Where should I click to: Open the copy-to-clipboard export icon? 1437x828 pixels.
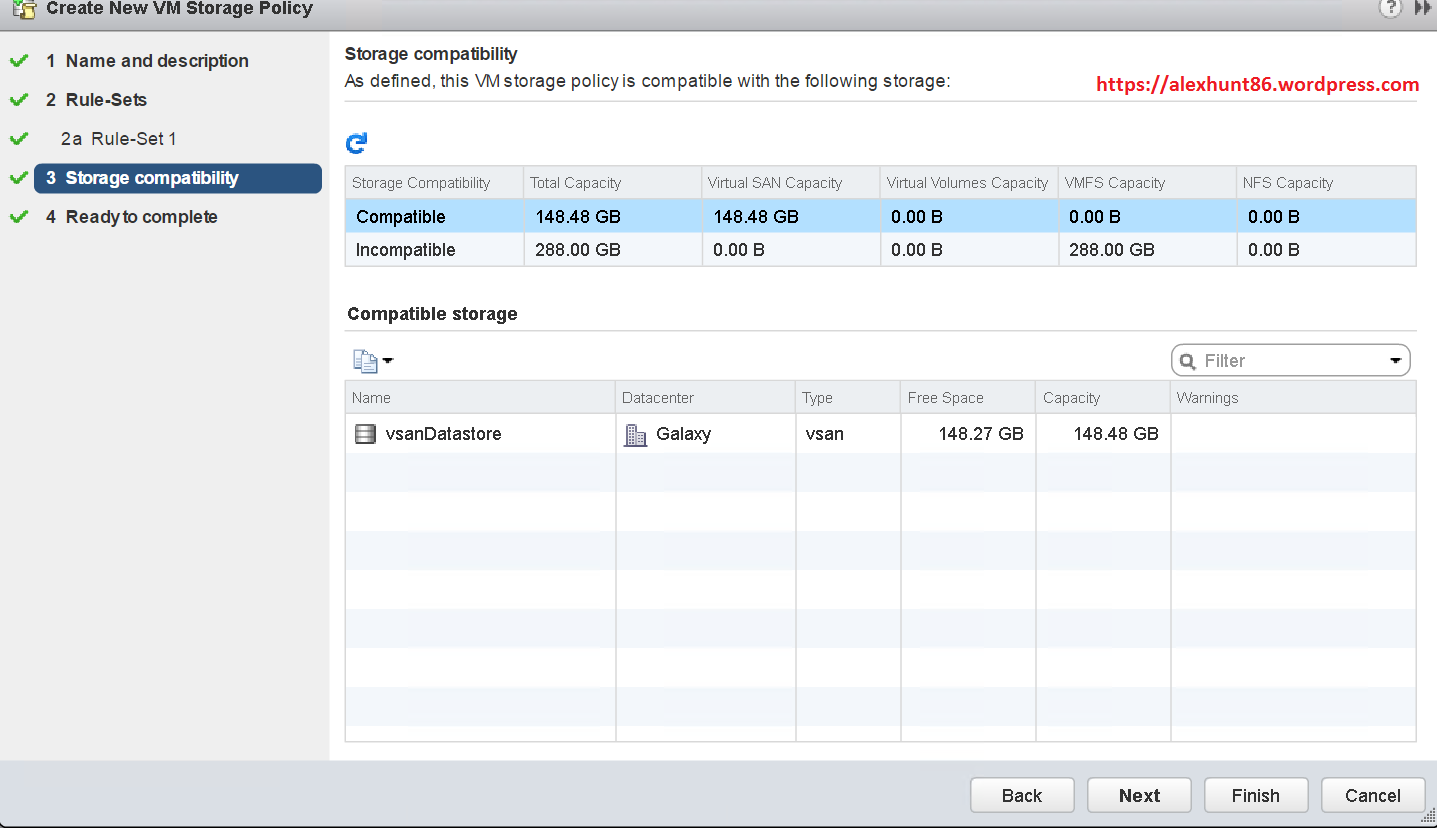[x=364, y=360]
